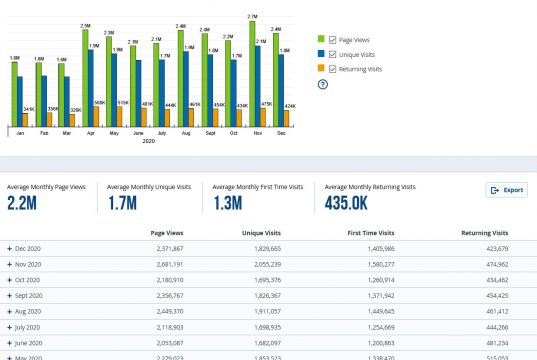Select the November green Page Views bar

pyautogui.click(x=252, y=74)
